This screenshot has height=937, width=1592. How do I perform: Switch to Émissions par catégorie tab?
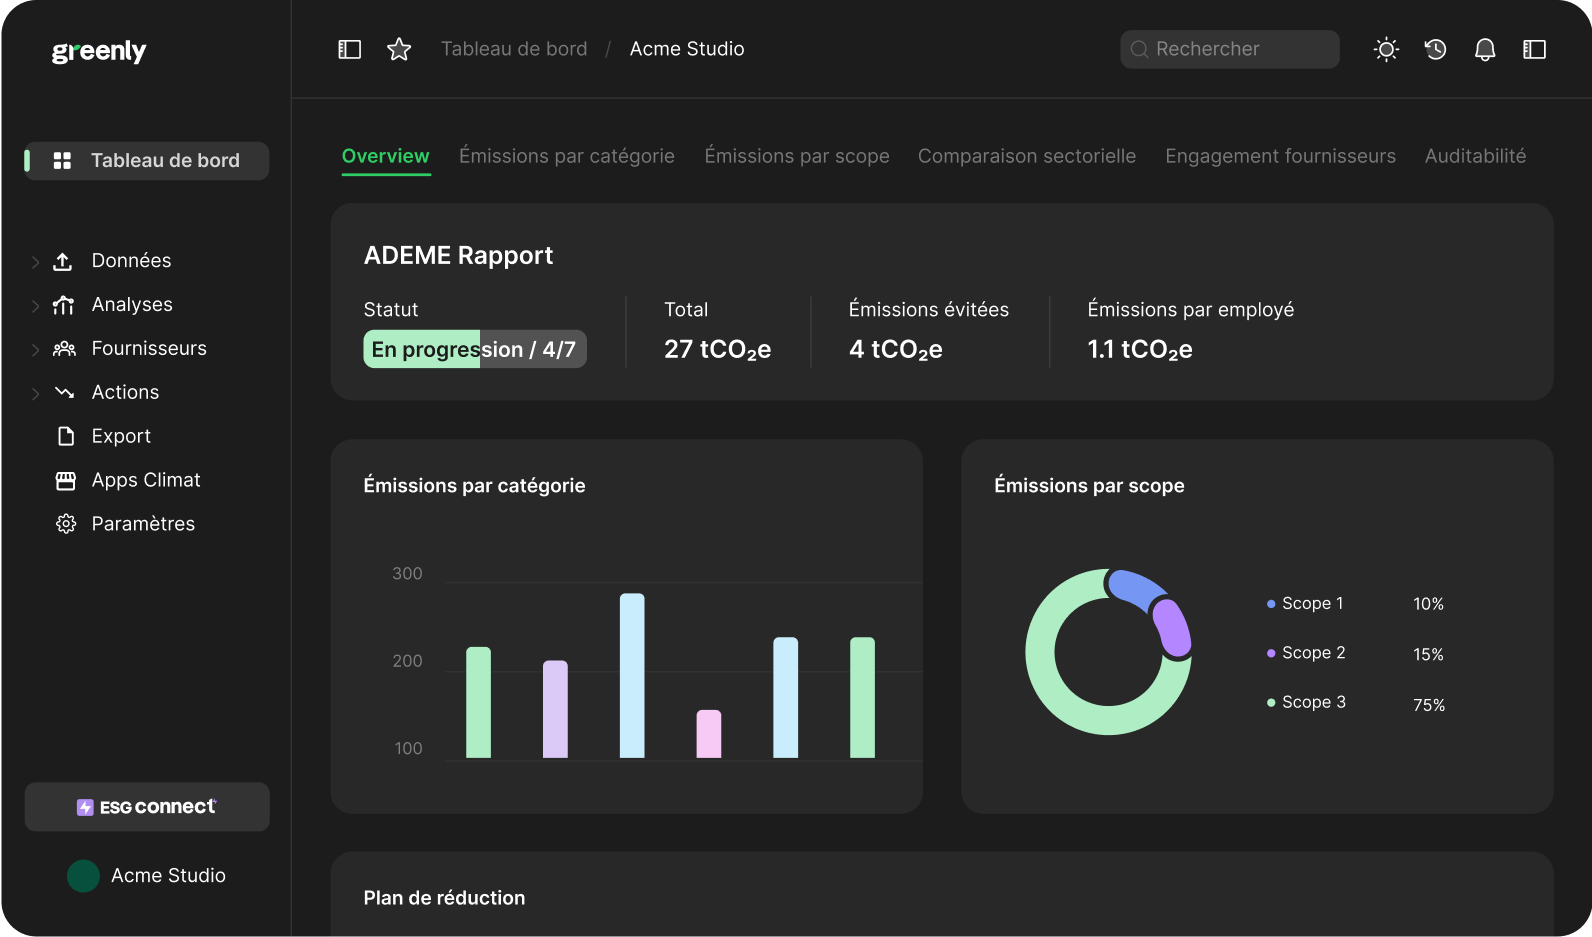coord(566,156)
